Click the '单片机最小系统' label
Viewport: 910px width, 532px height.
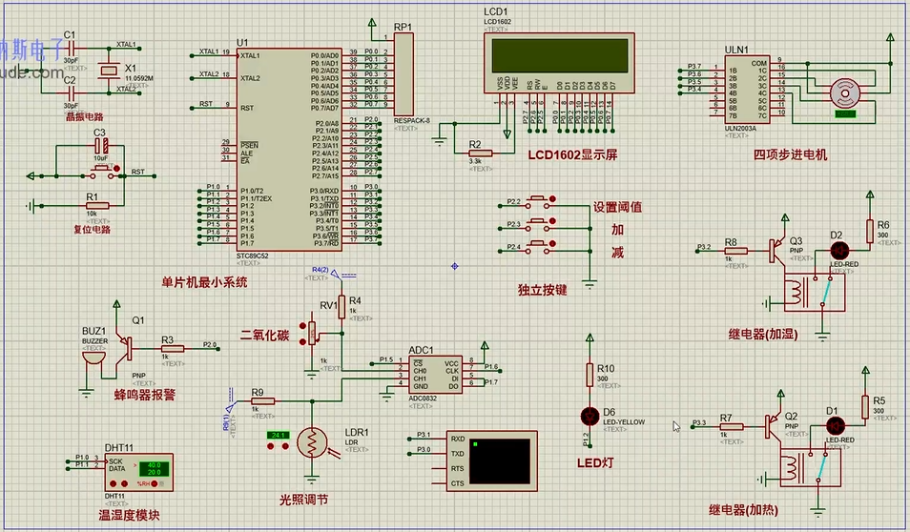(x=204, y=283)
